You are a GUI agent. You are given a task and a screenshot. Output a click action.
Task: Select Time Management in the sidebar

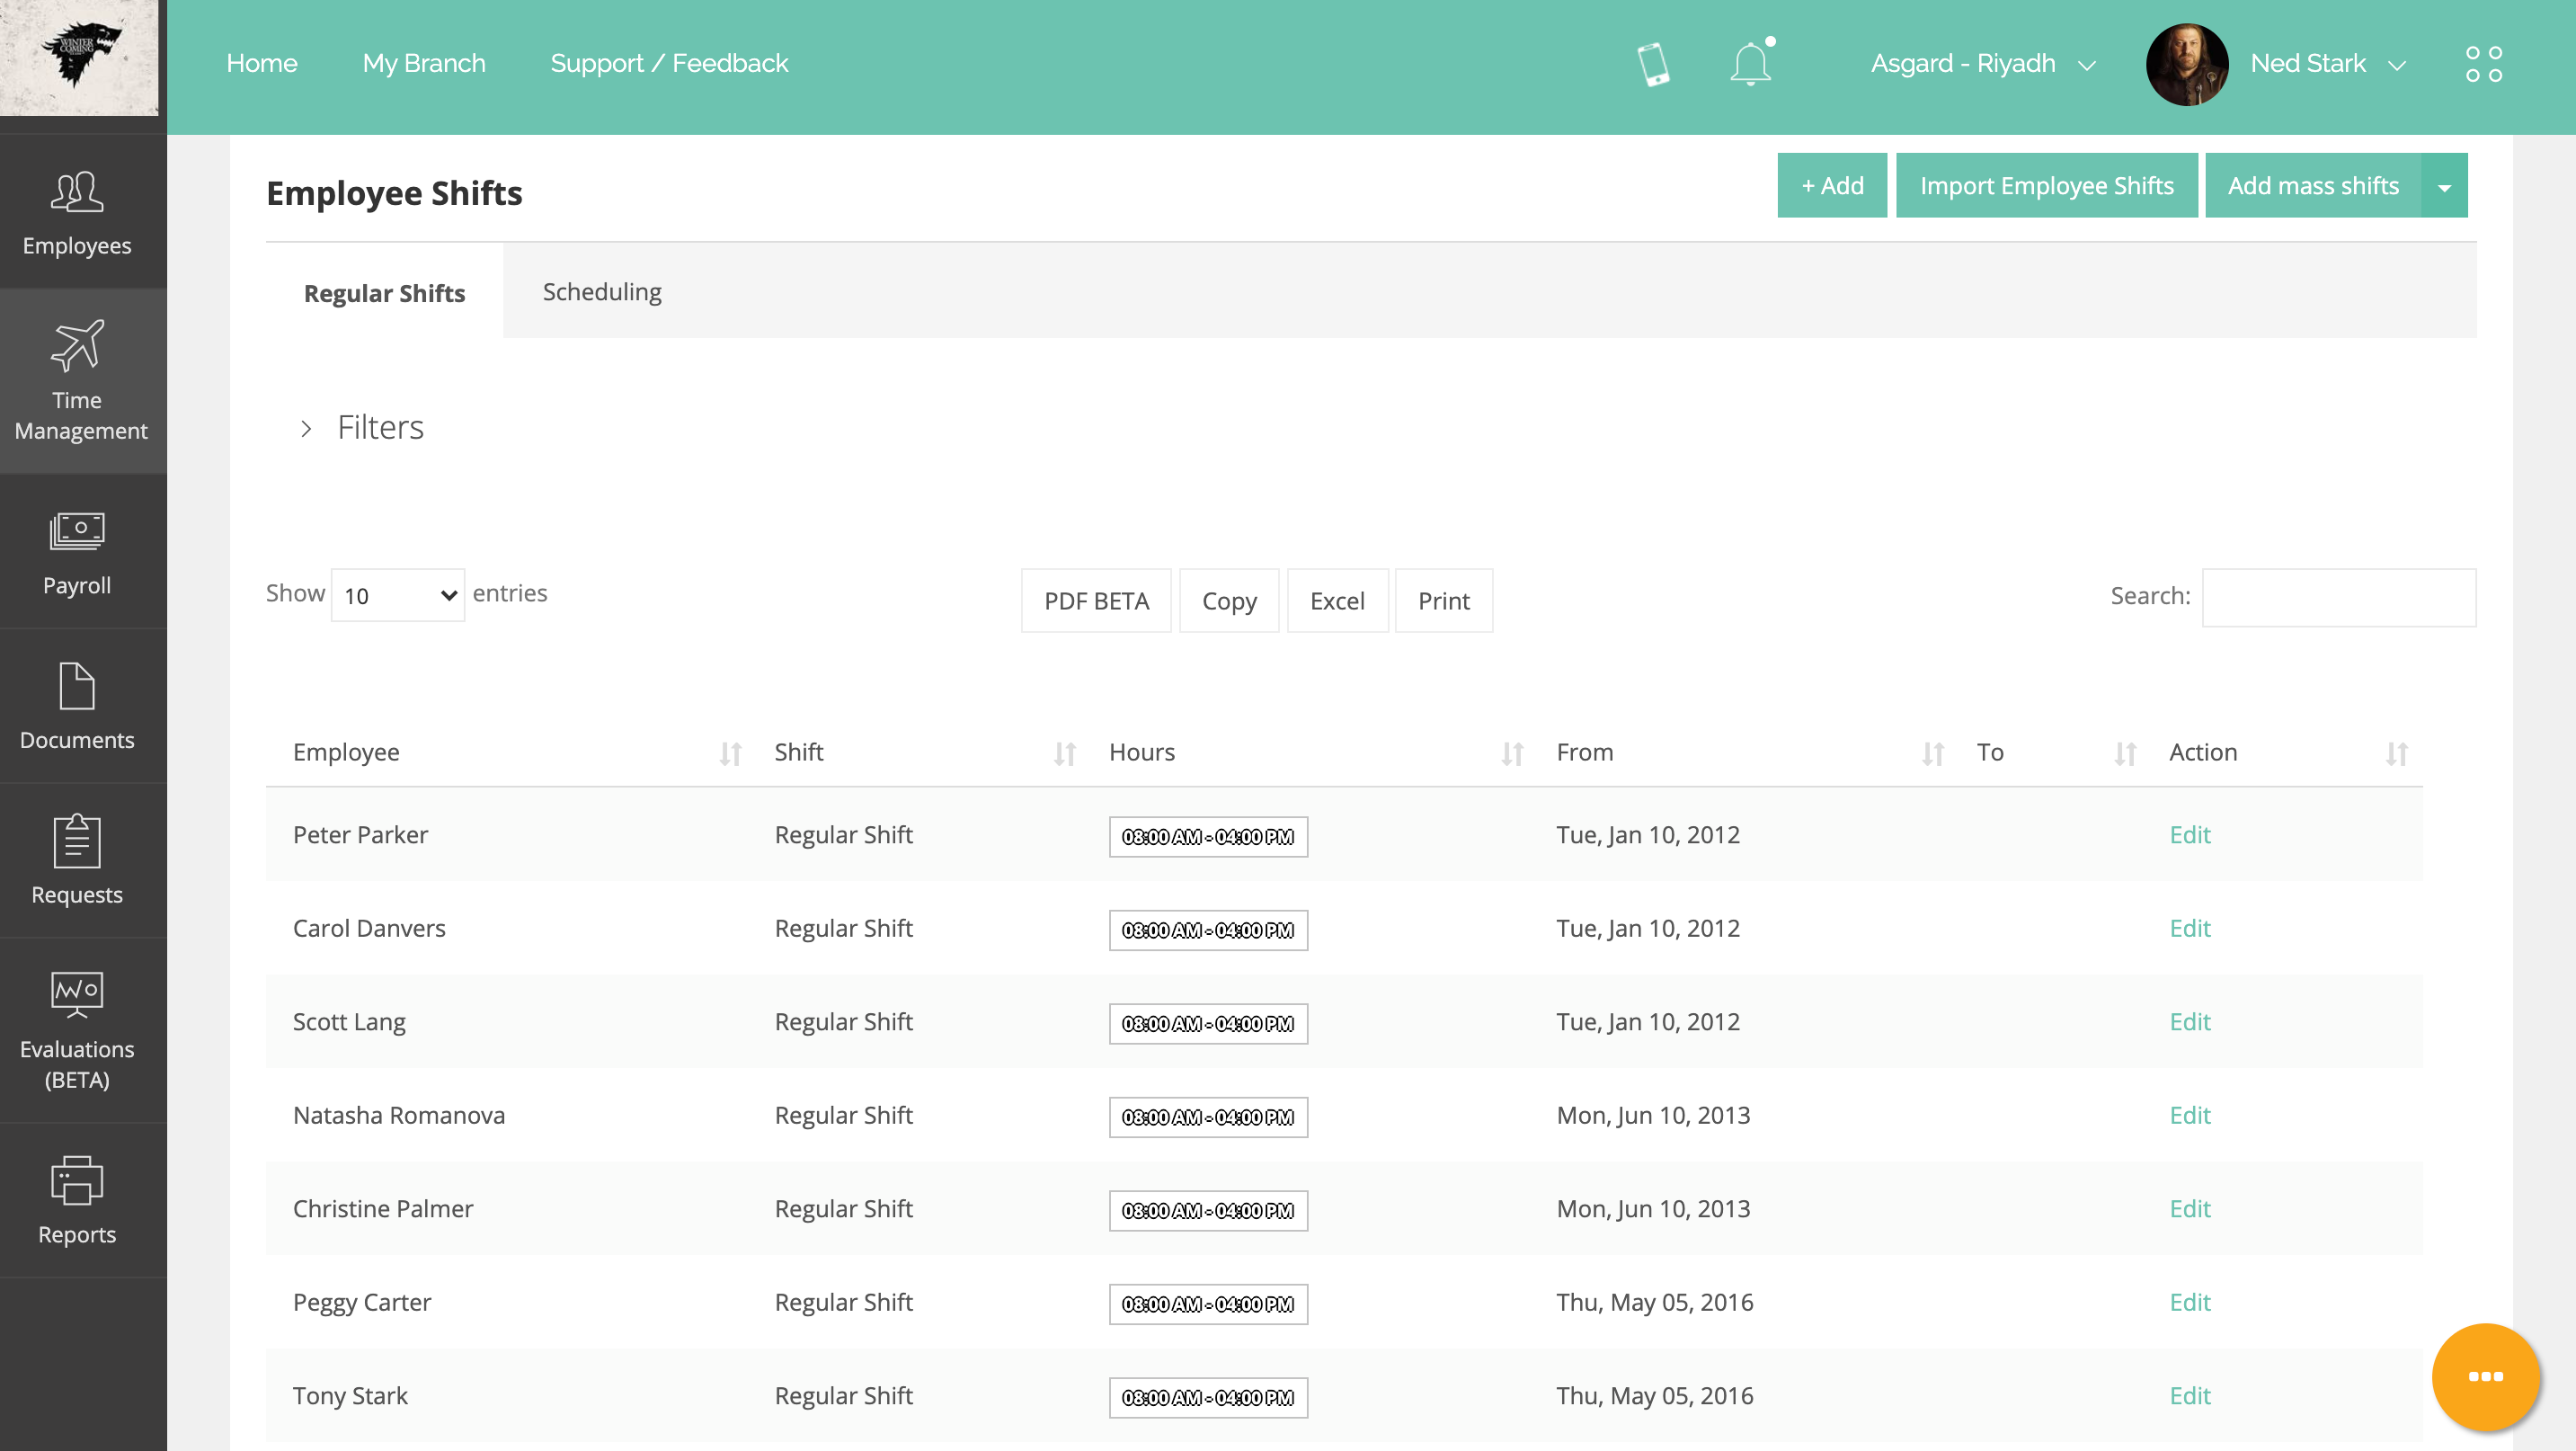(77, 382)
